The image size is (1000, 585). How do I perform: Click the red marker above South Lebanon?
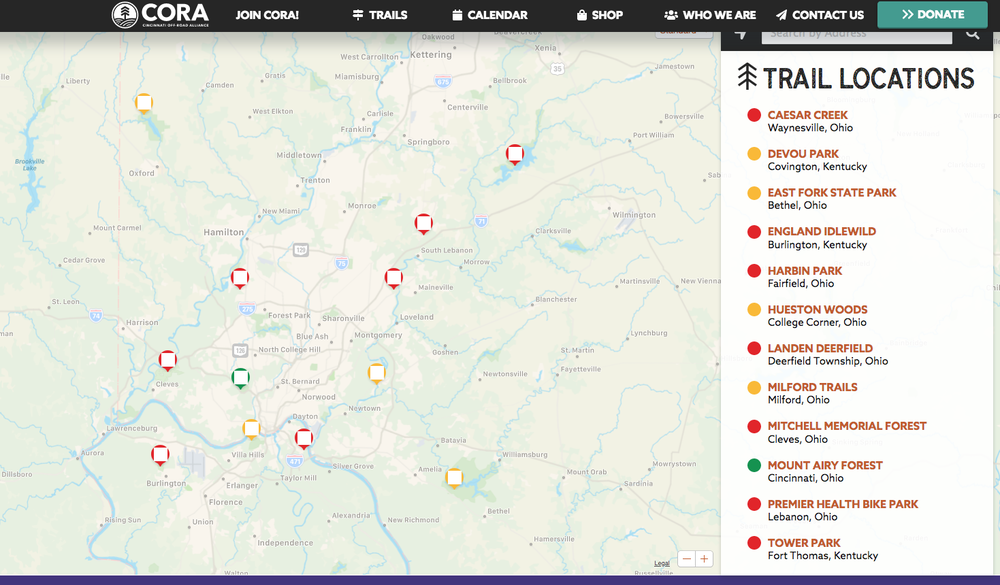(423, 223)
